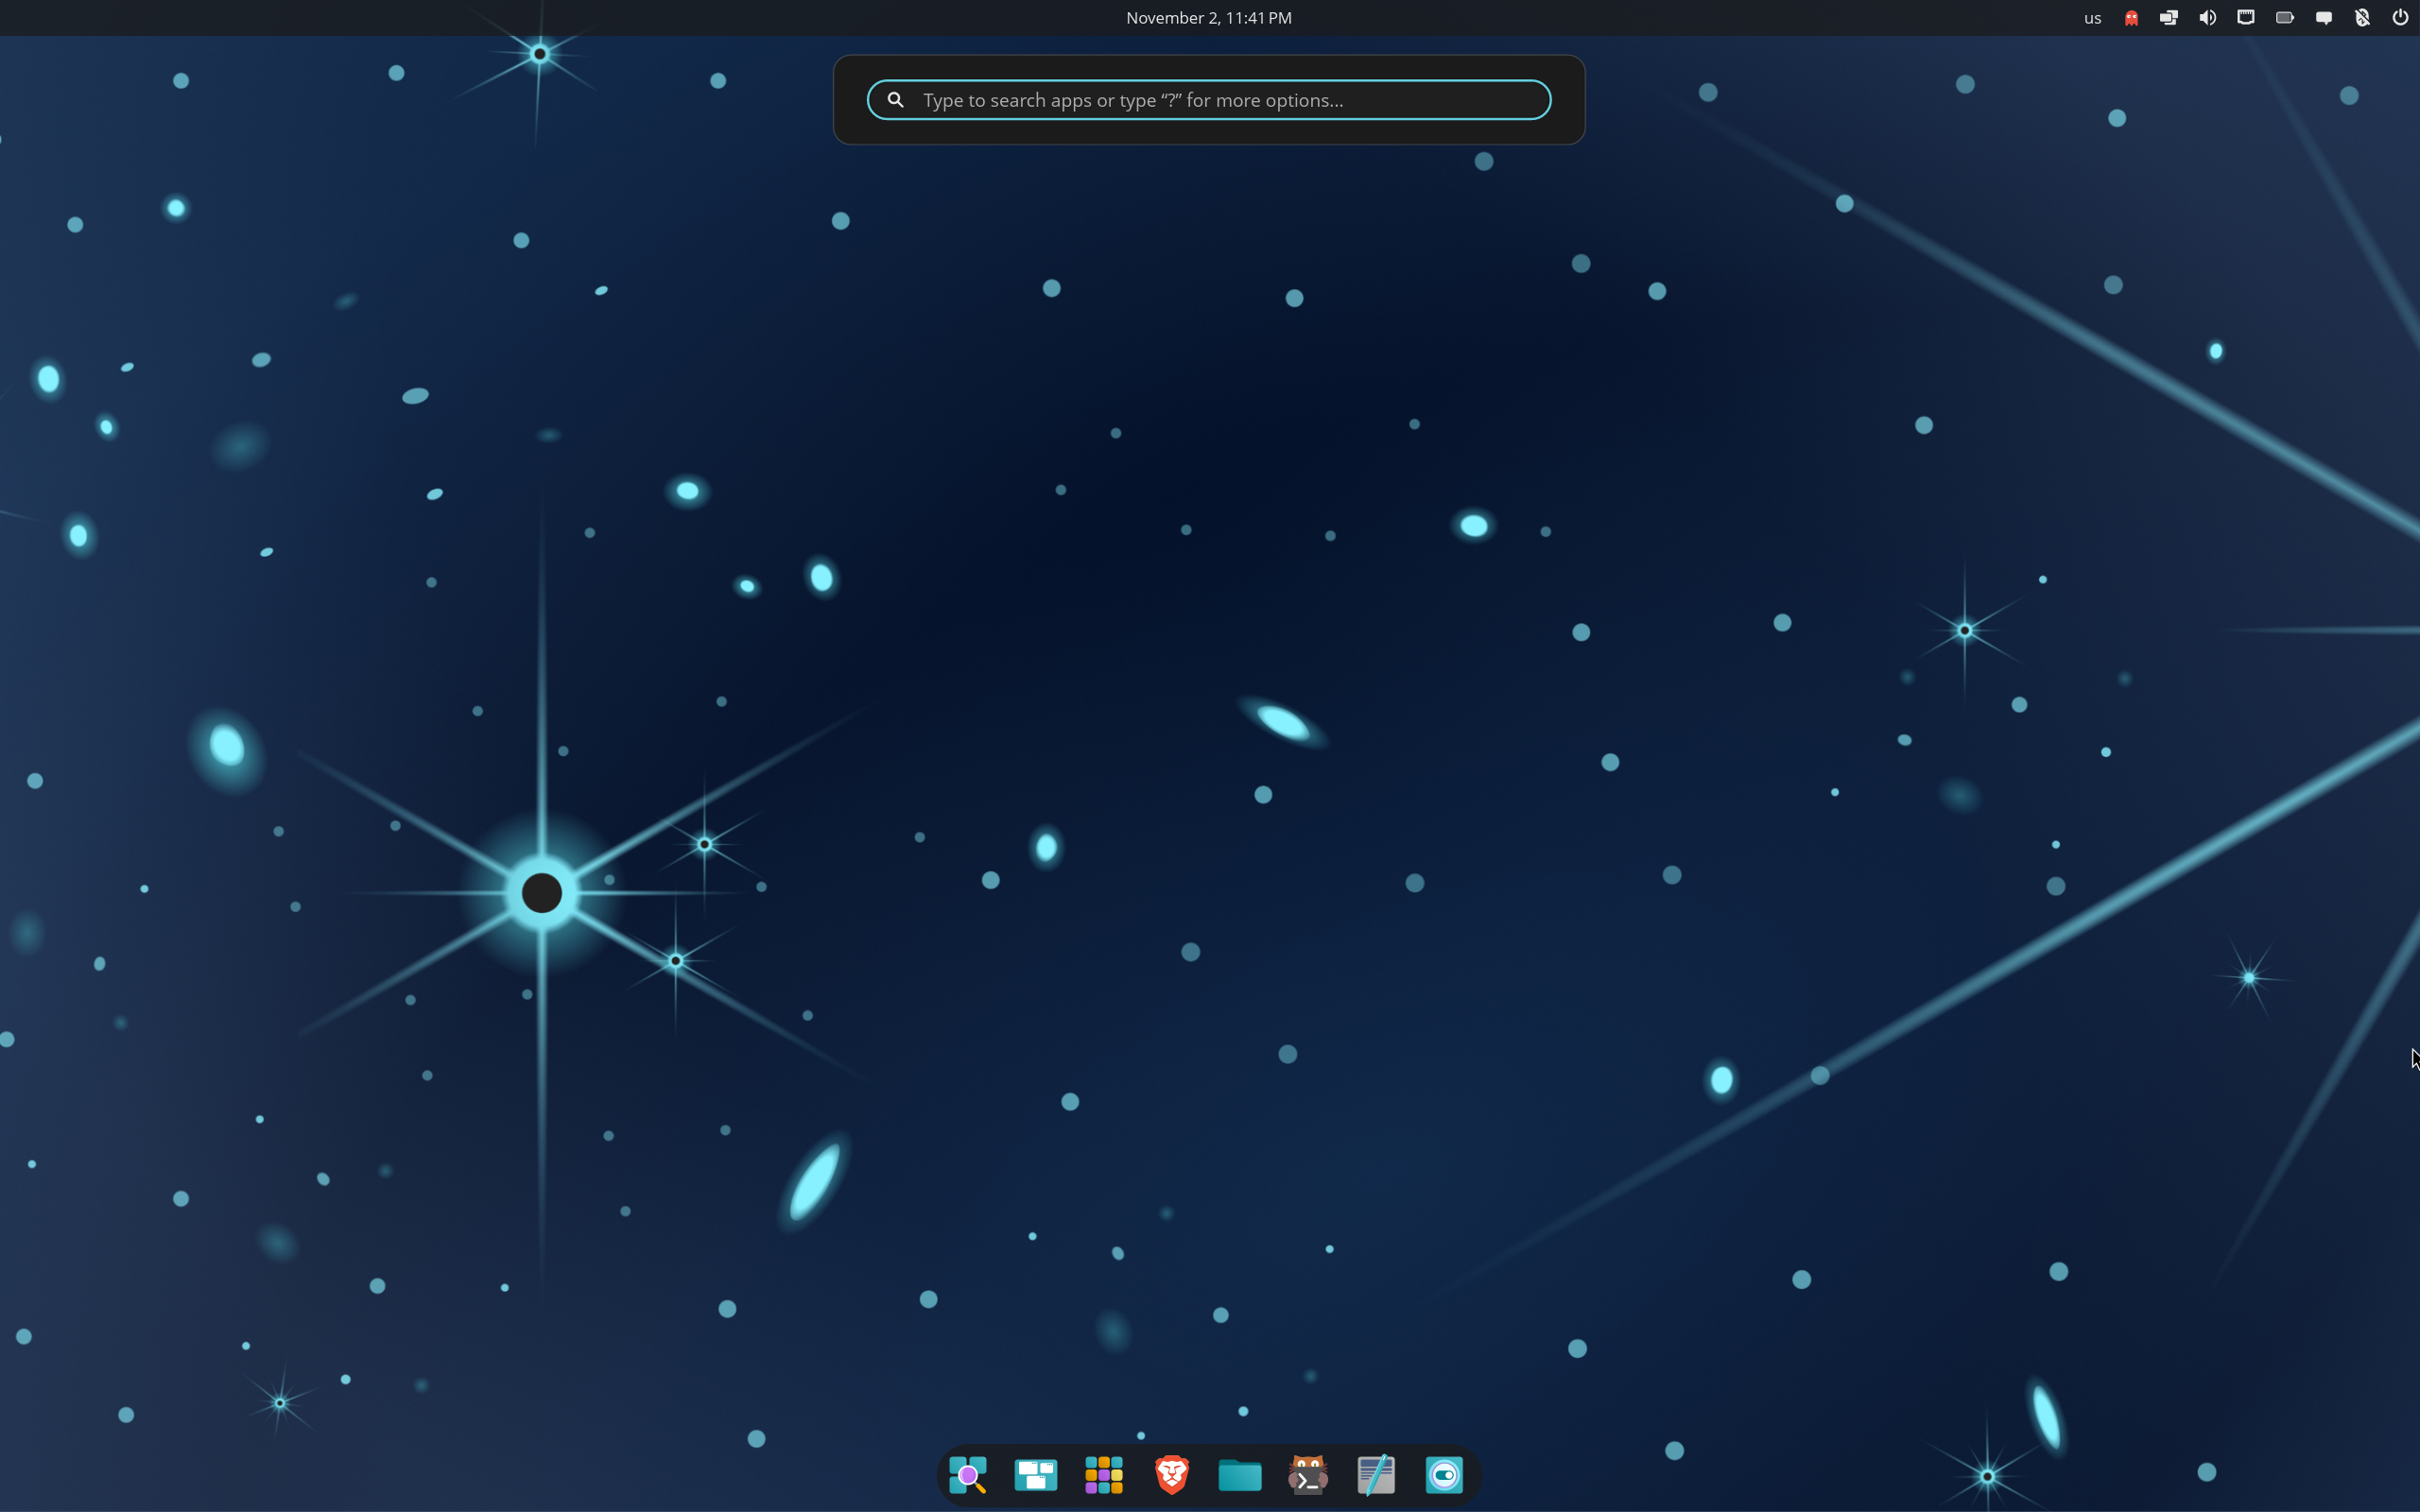Click the magnifier icon in the launcher search box
This screenshot has height=1512, width=2420.
896,100
